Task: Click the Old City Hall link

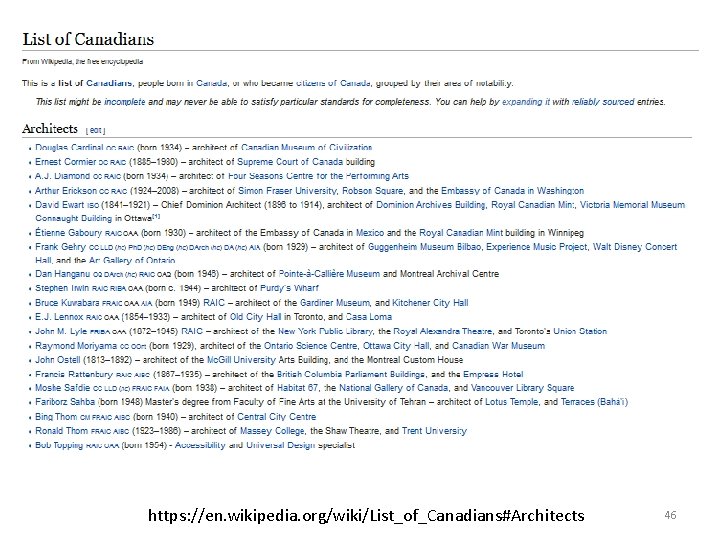Action: [x=256, y=317]
